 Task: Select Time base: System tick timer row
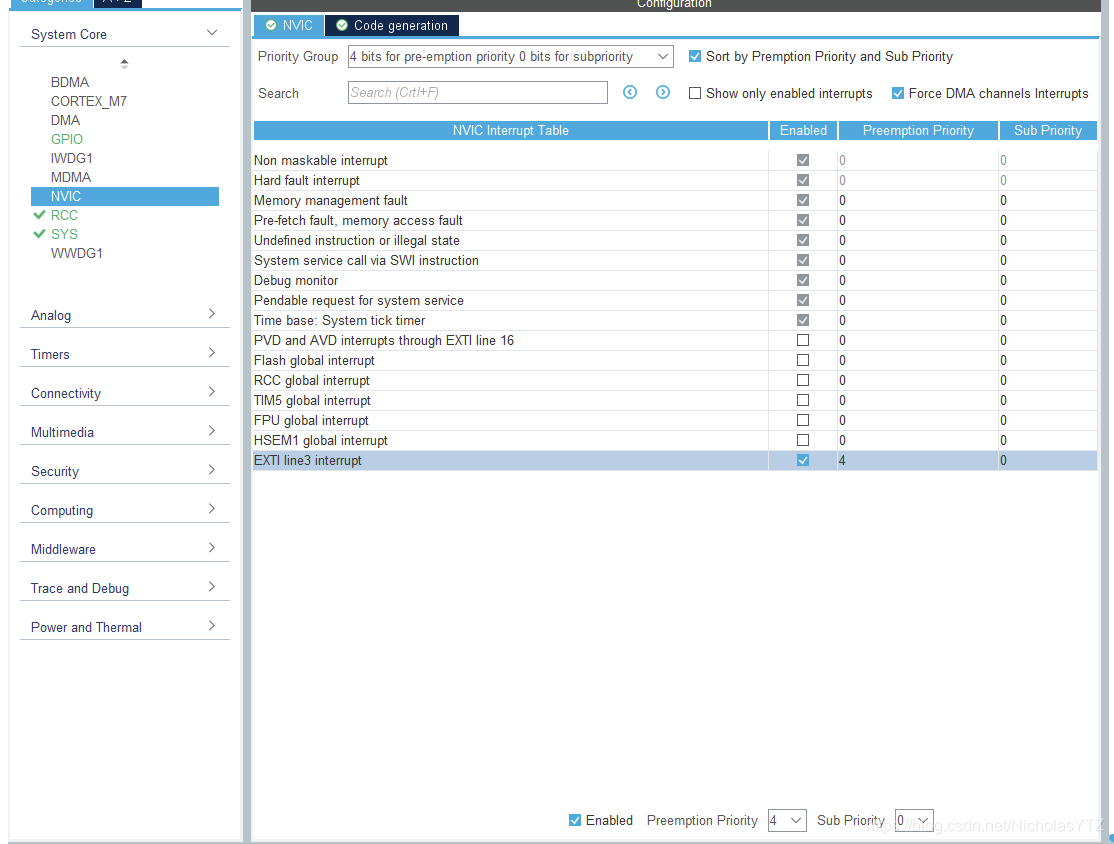click(675, 320)
